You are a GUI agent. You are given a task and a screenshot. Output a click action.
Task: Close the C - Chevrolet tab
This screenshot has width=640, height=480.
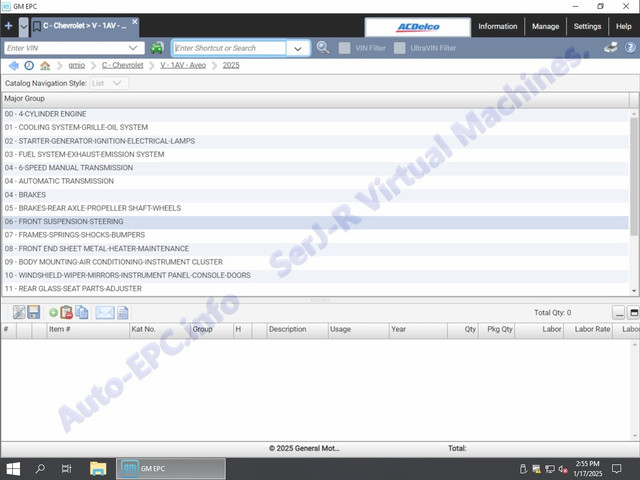click(135, 21)
